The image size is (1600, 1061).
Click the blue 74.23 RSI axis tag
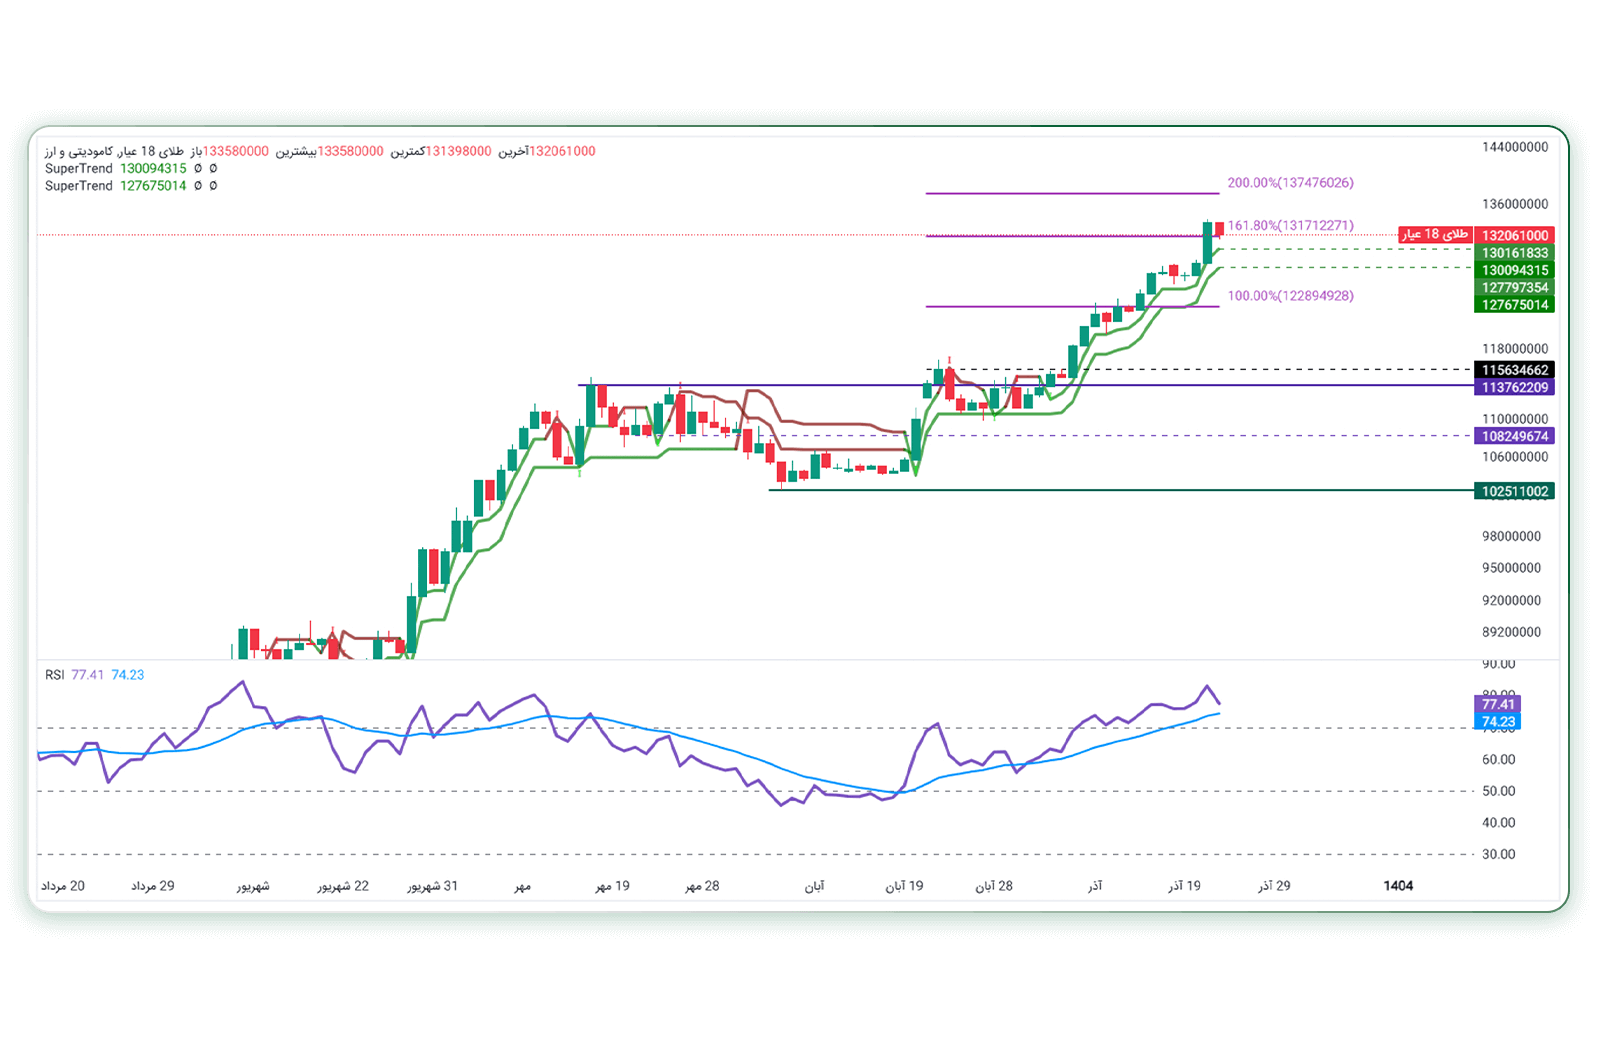point(1497,721)
